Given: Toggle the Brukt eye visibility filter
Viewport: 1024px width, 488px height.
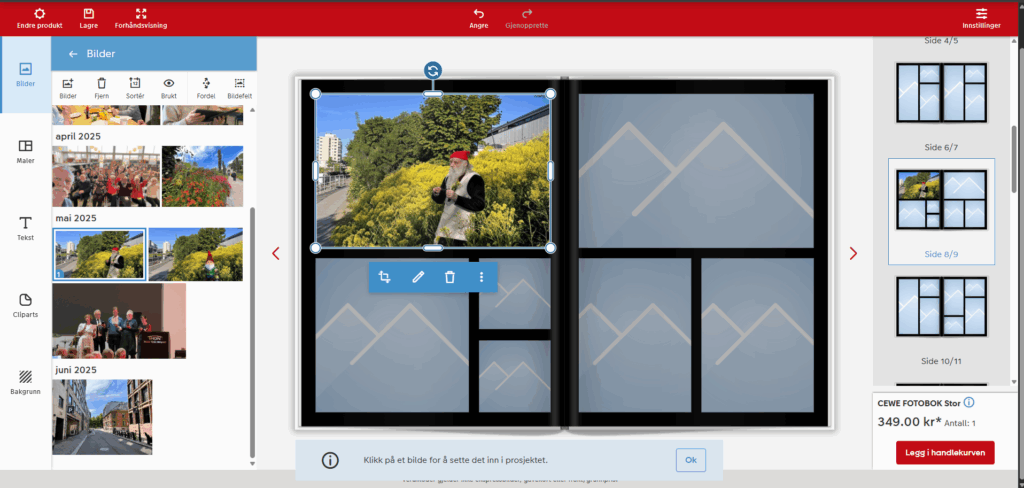Looking at the screenshot, I should [x=169, y=88].
